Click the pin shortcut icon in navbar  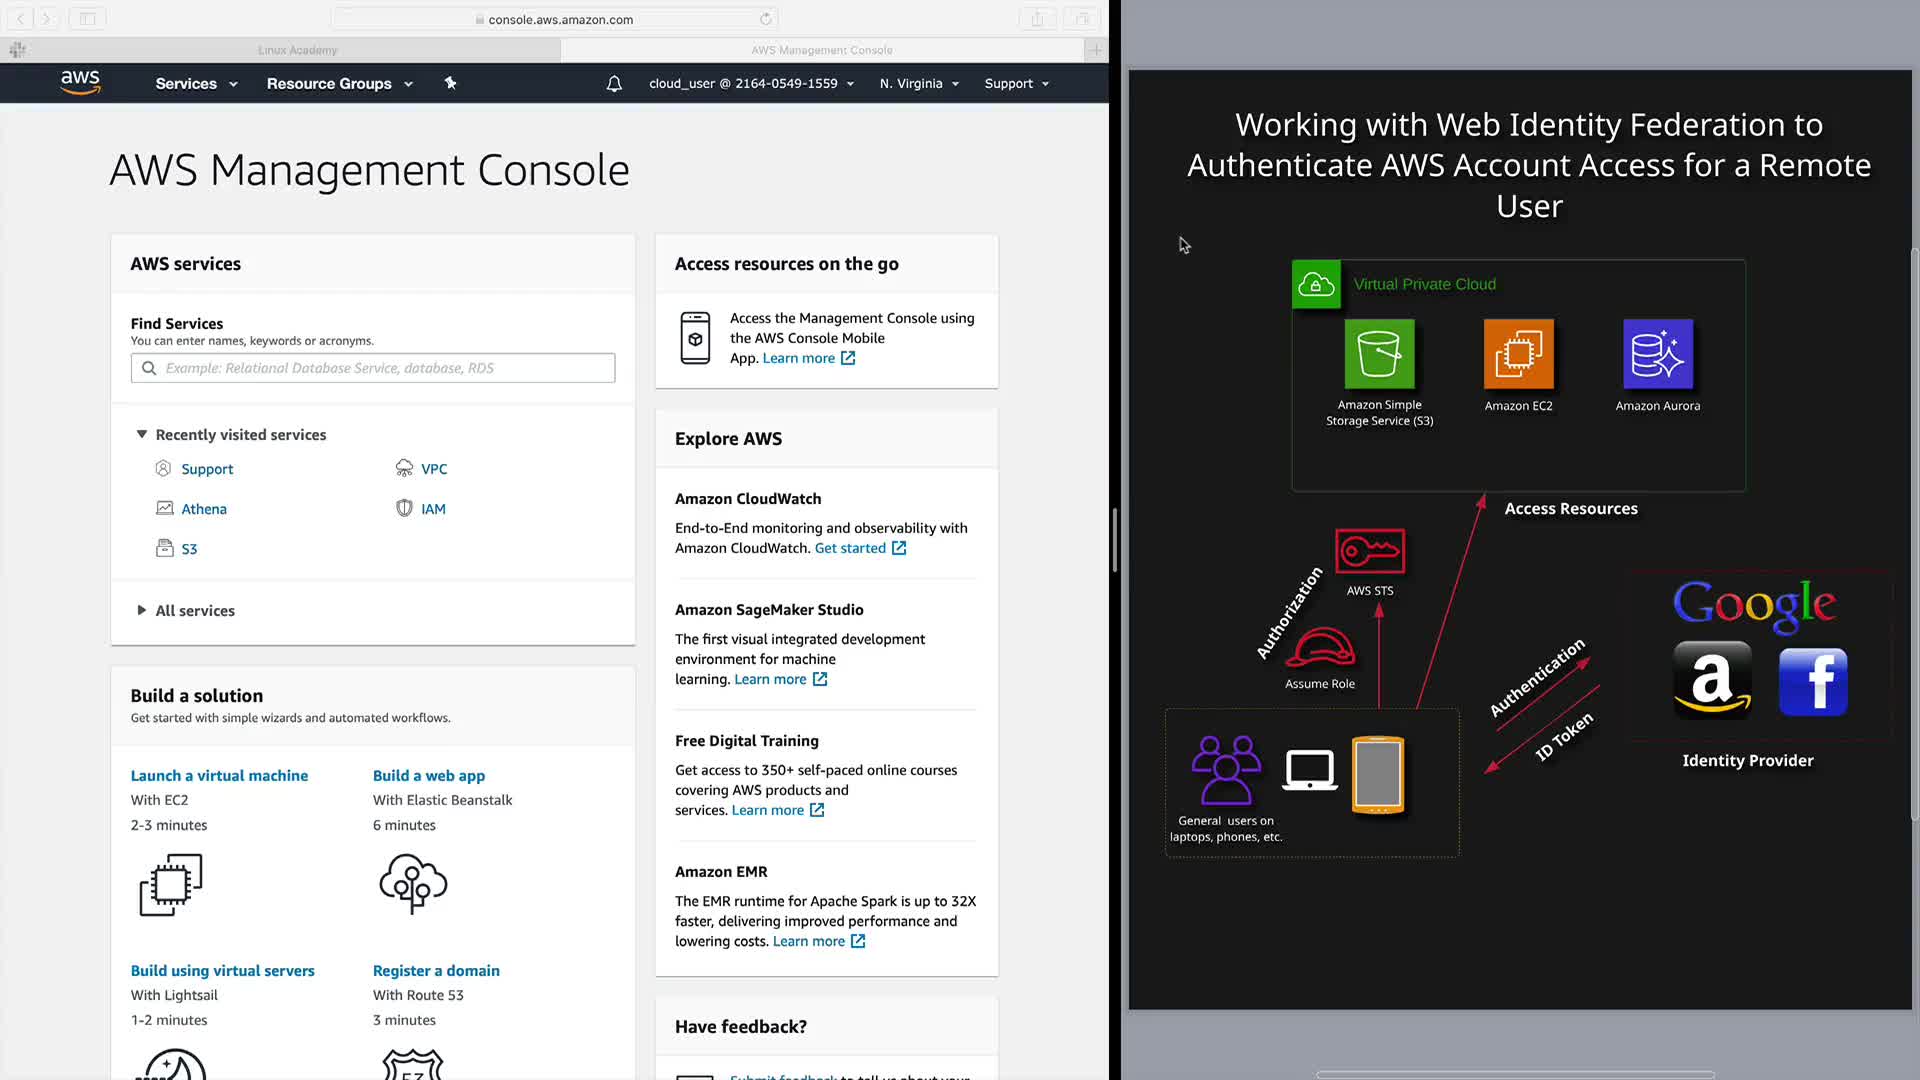point(451,83)
